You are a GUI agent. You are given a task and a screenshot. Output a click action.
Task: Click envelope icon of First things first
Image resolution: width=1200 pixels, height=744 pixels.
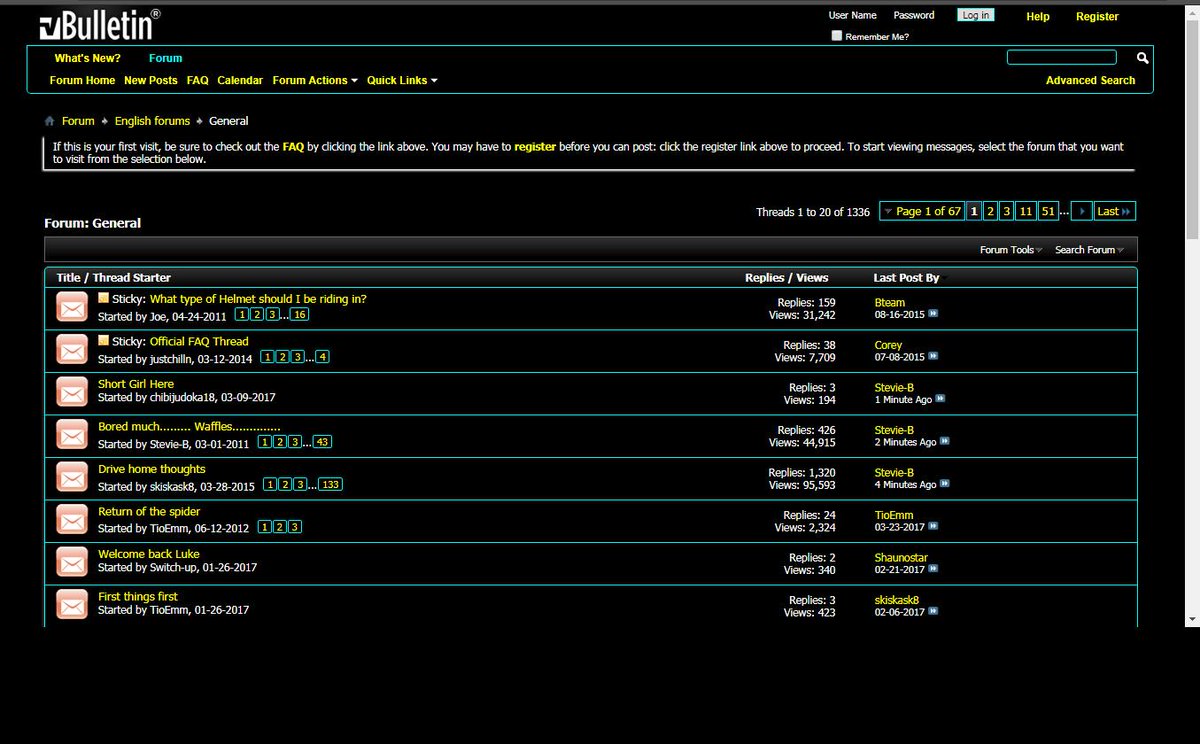tap(72, 605)
